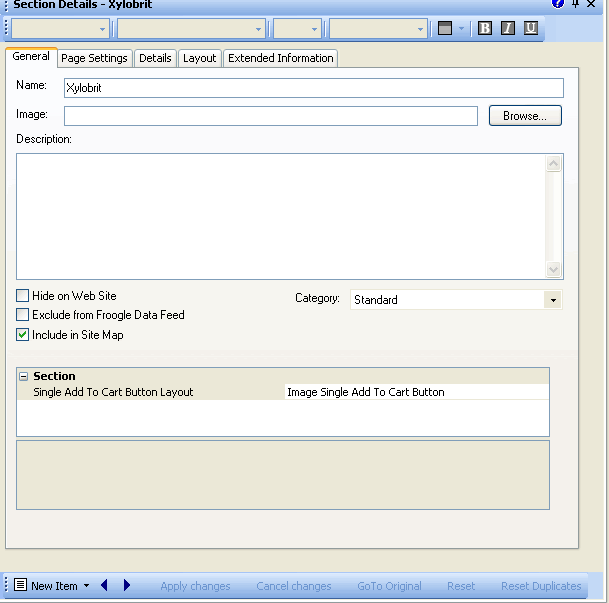Viewport: 609px width, 603px height.
Task: Click the pin icon in title bar
Action: 576,4
